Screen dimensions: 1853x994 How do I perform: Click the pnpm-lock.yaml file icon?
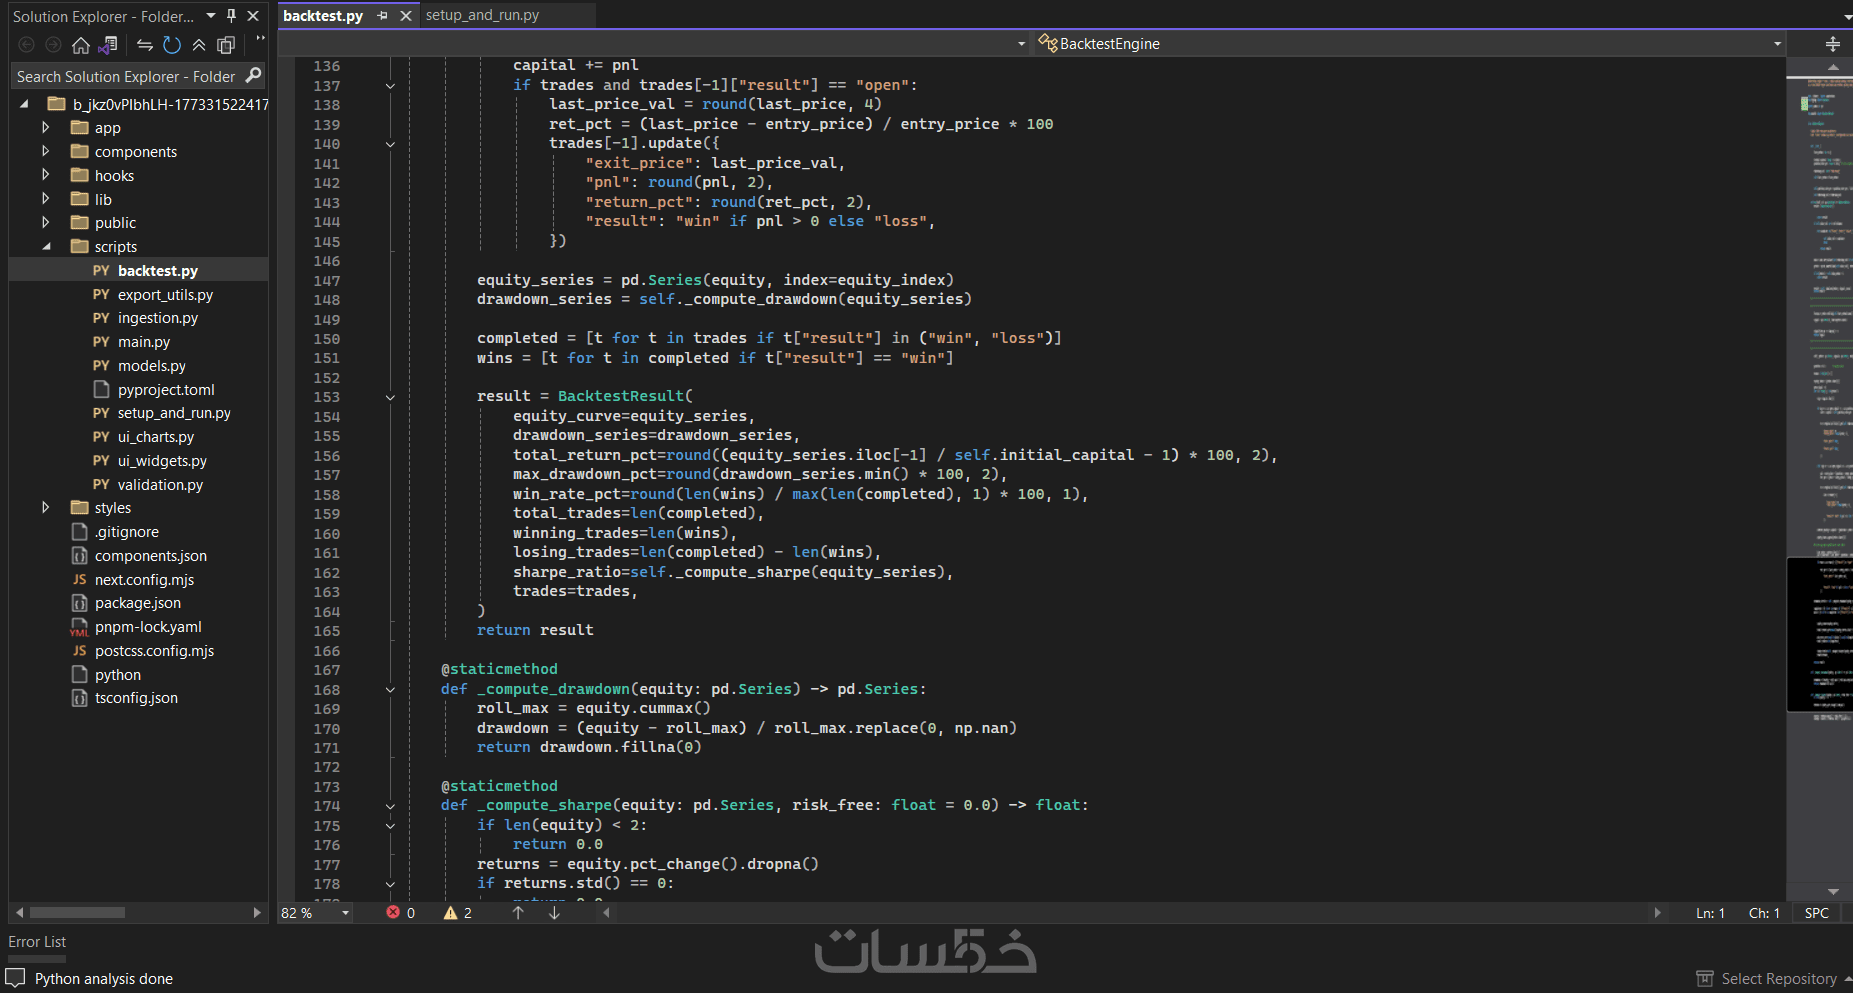[79, 627]
